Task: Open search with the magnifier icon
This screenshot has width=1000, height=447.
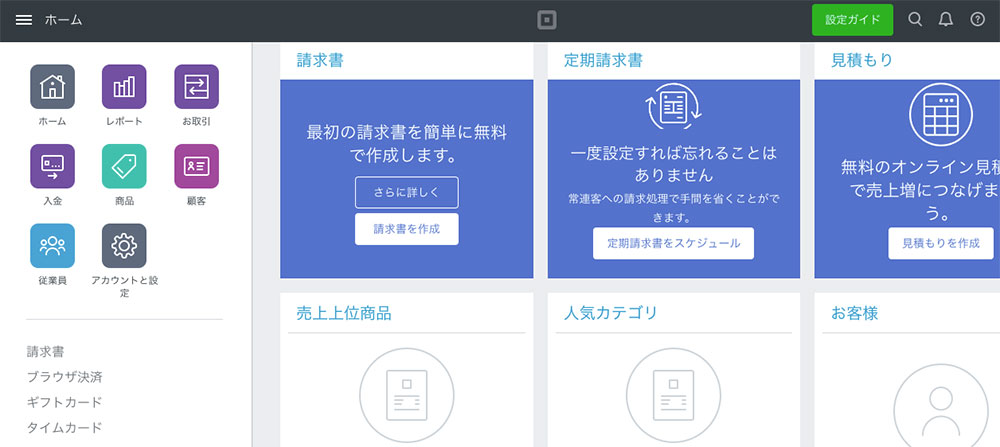Action: click(915, 20)
